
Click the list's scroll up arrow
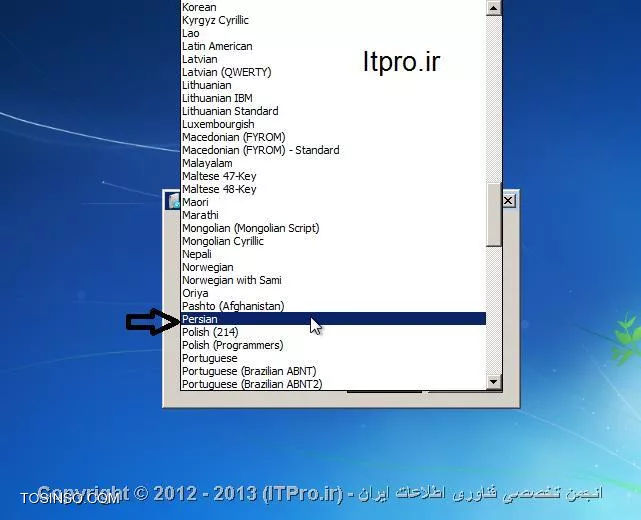coord(494,8)
